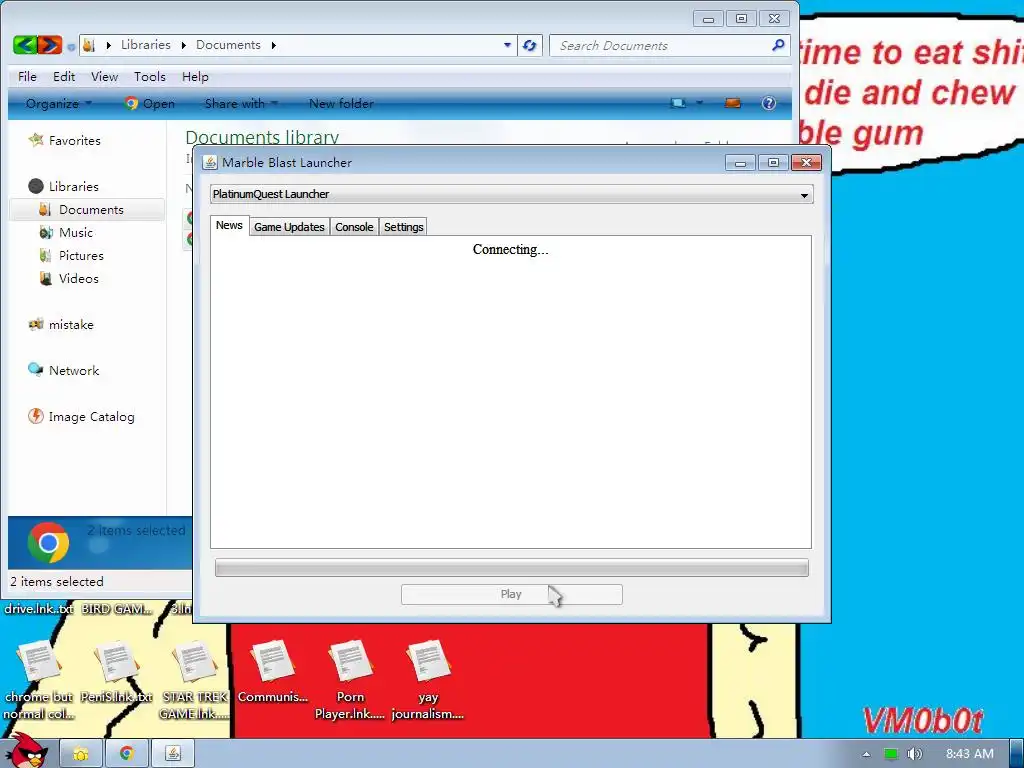Image resolution: width=1024 pixels, height=768 pixels.
Task: Click New folder in Explorer toolbar
Action: (x=341, y=103)
